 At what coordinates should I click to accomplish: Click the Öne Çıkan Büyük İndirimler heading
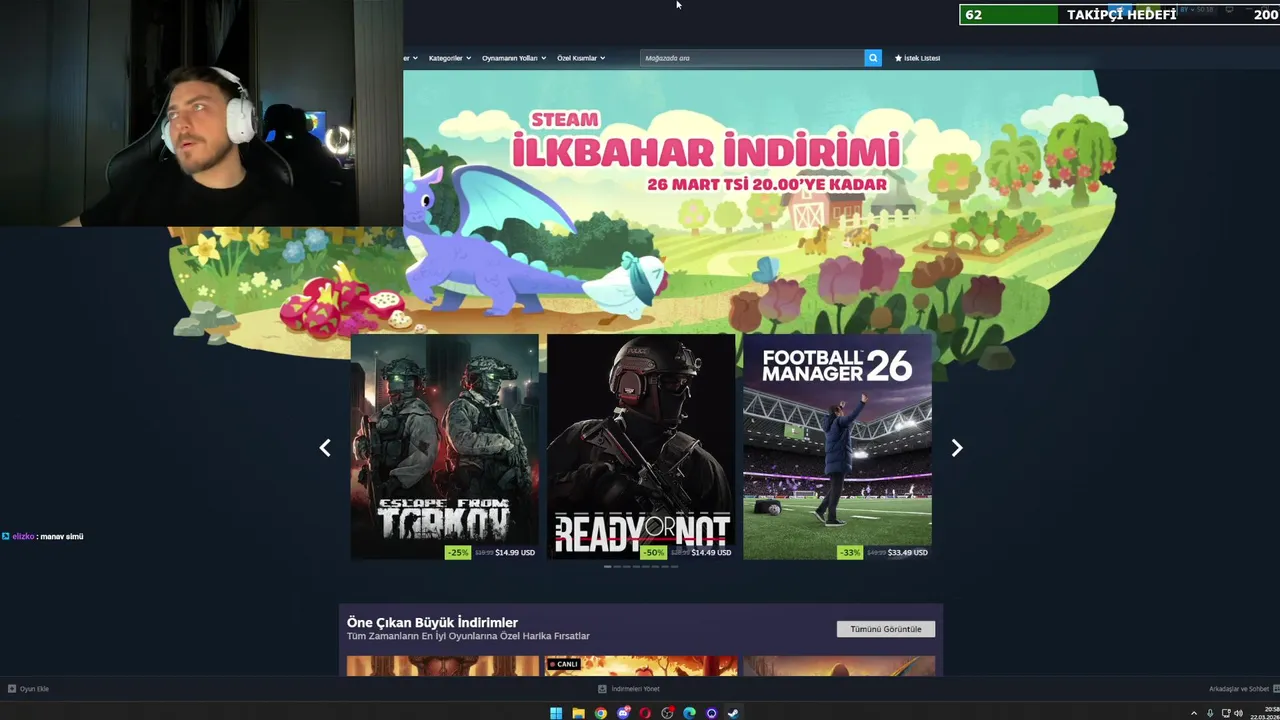coord(432,622)
